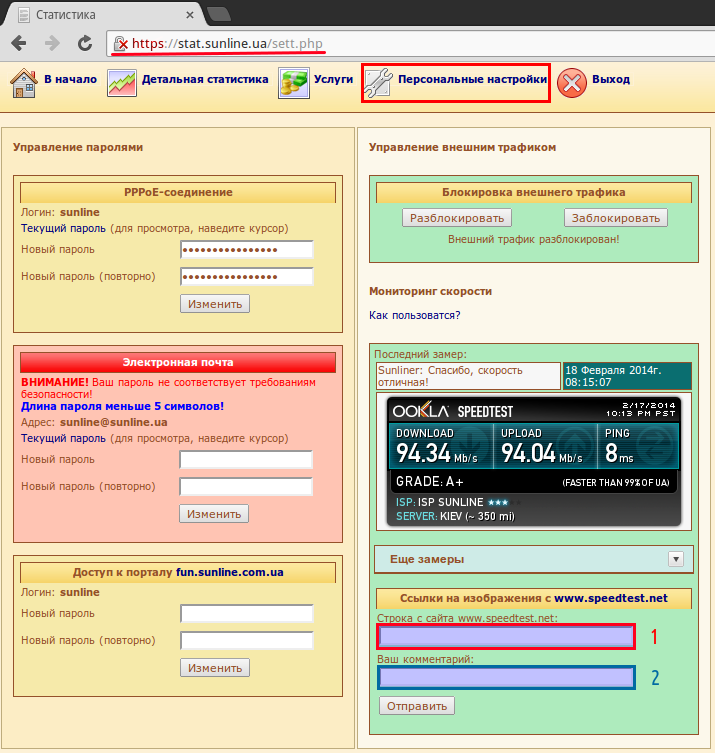Screen dimensions: 715x753
Task: Click the chart icon for Детальная статистика
Action: pyautogui.click(x=121, y=83)
